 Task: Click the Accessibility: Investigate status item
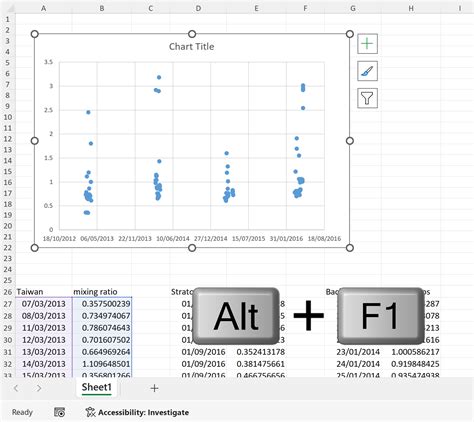point(137,412)
